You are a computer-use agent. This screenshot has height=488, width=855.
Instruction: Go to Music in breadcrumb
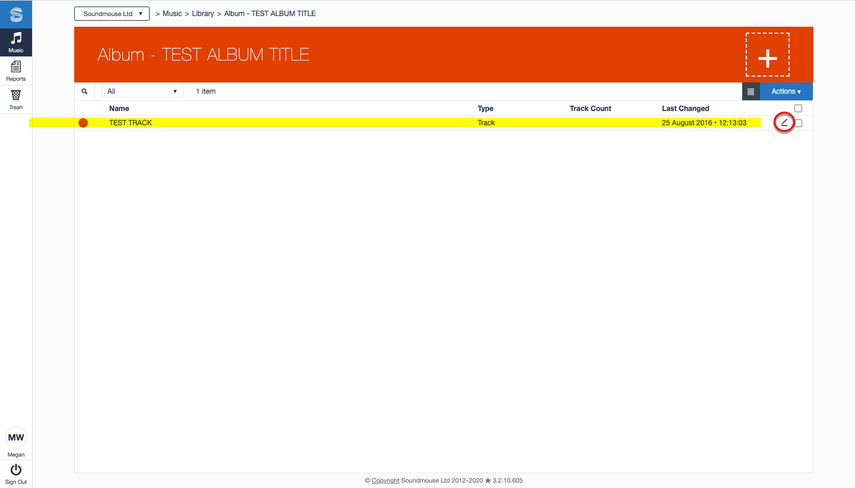click(x=172, y=14)
